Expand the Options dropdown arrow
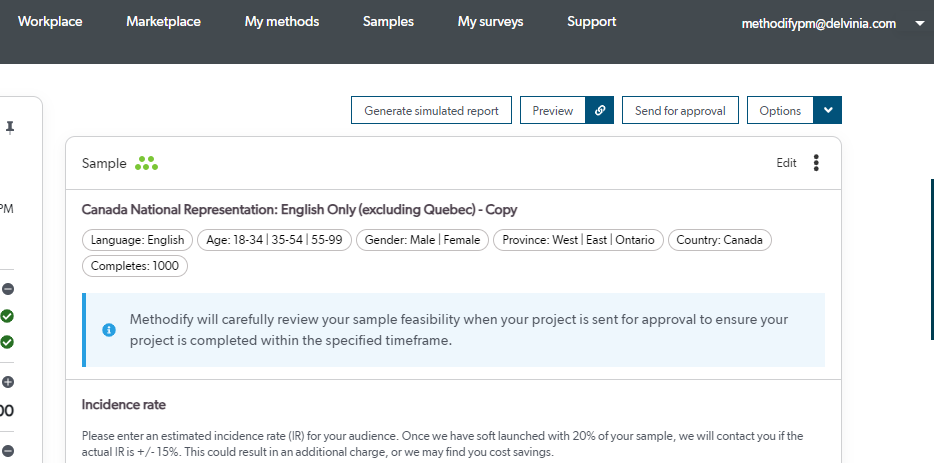 828,111
